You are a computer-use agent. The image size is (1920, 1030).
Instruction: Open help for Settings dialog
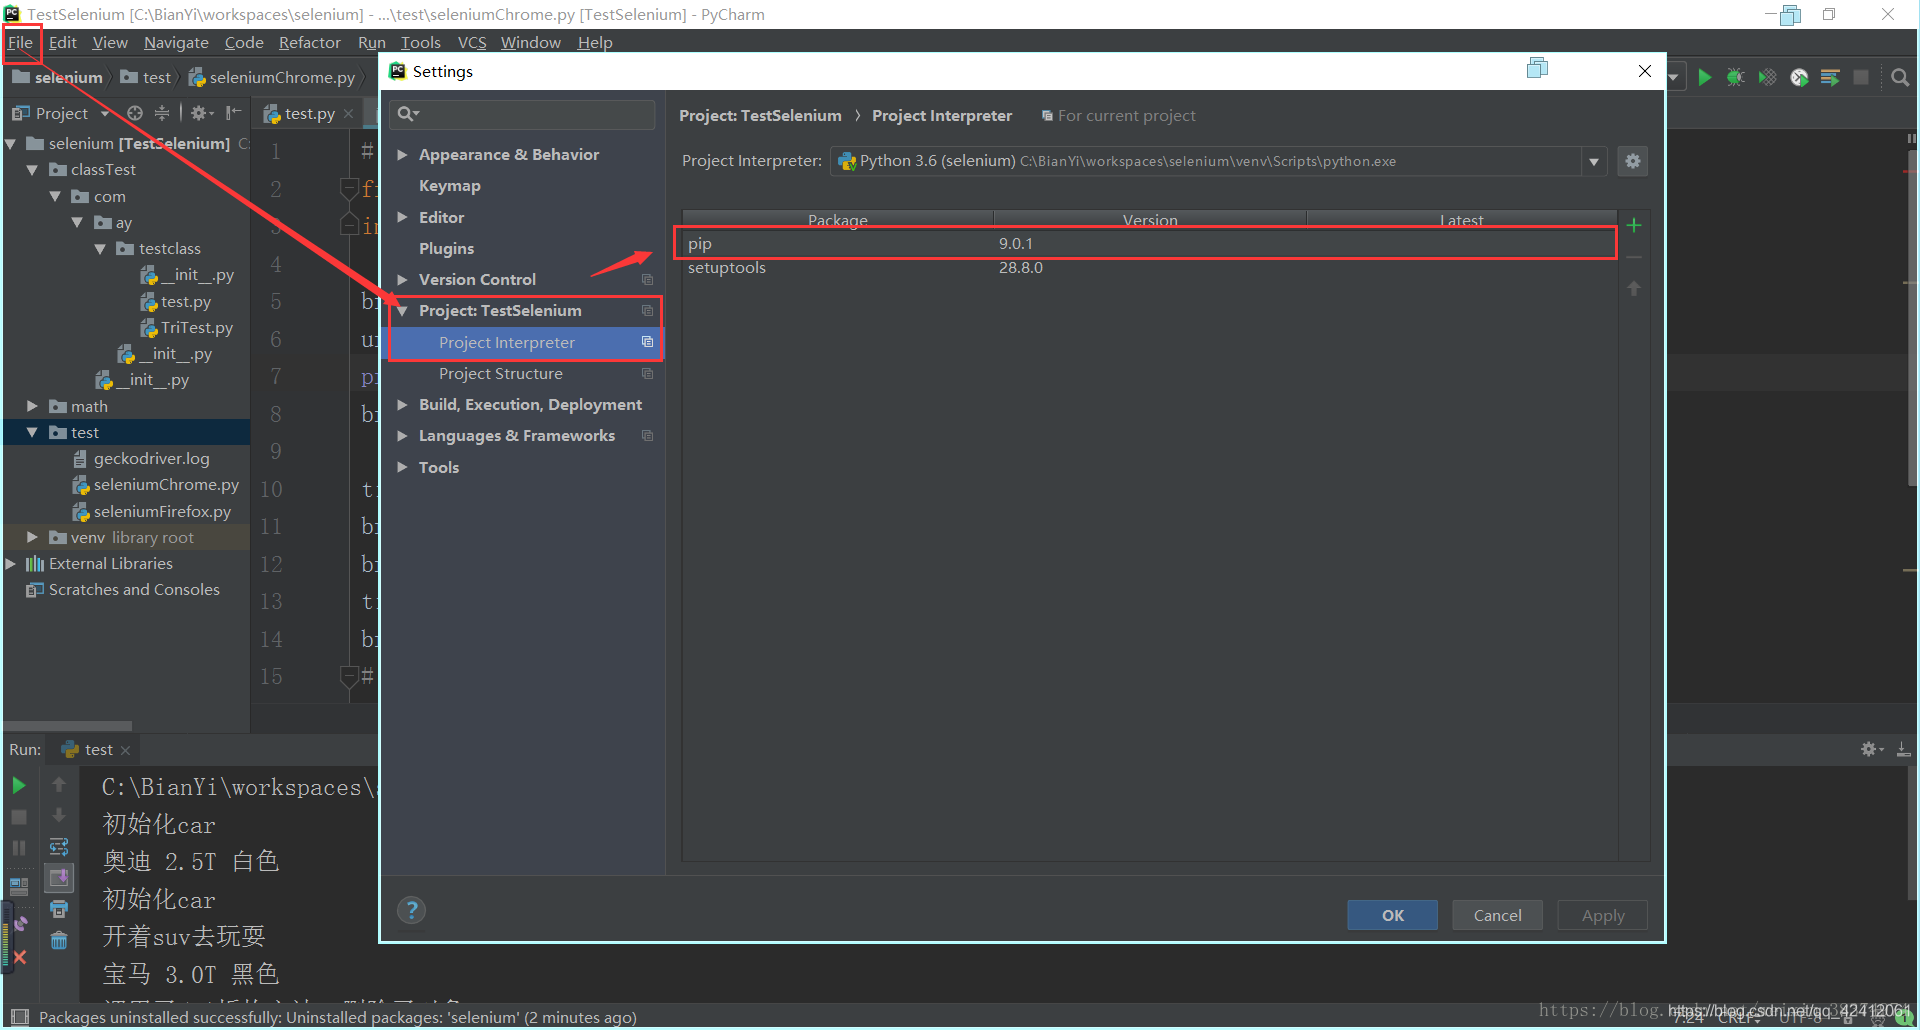411,910
